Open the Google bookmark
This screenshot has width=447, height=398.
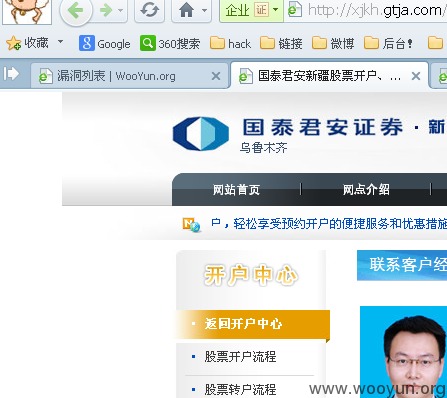click(x=105, y=43)
